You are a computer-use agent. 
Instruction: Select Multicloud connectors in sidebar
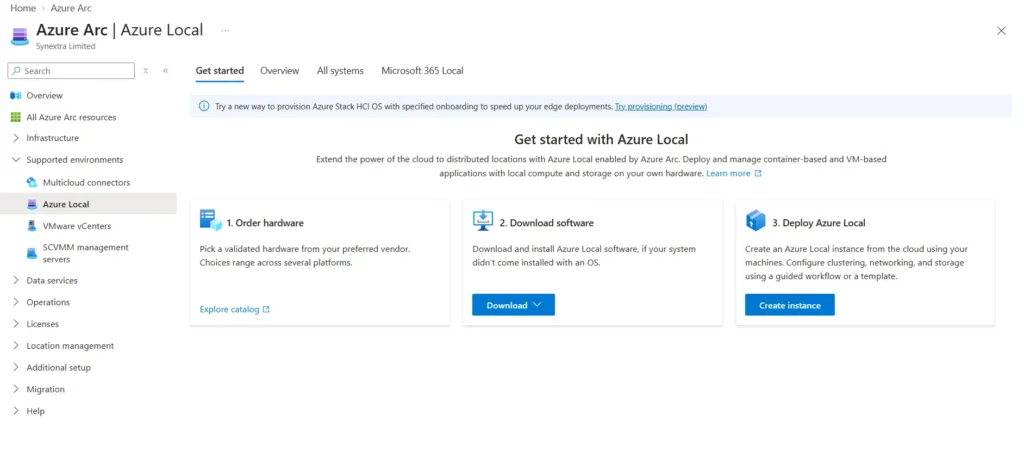88,182
